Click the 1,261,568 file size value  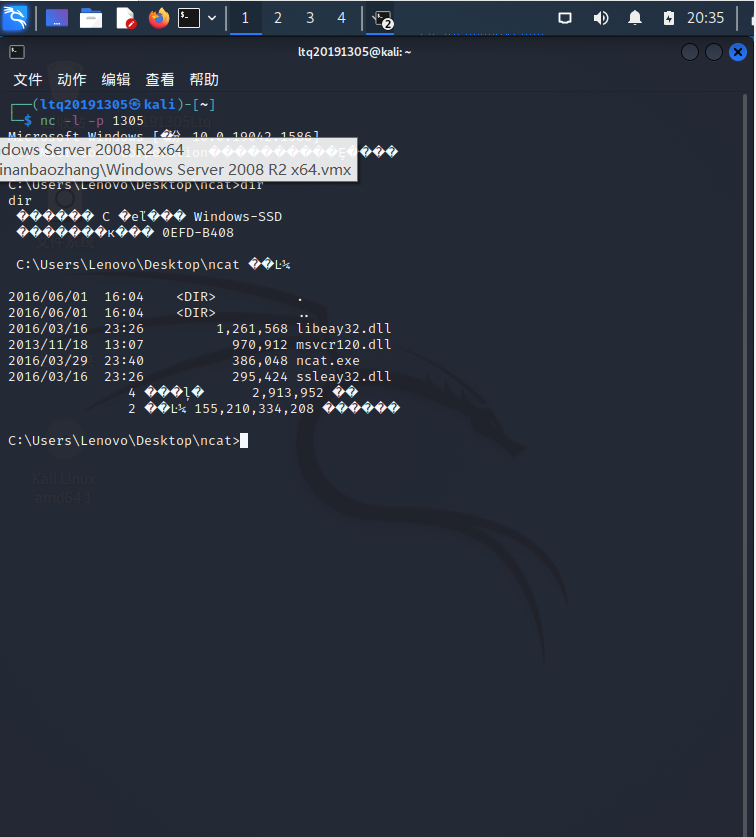tap(251, 329)
